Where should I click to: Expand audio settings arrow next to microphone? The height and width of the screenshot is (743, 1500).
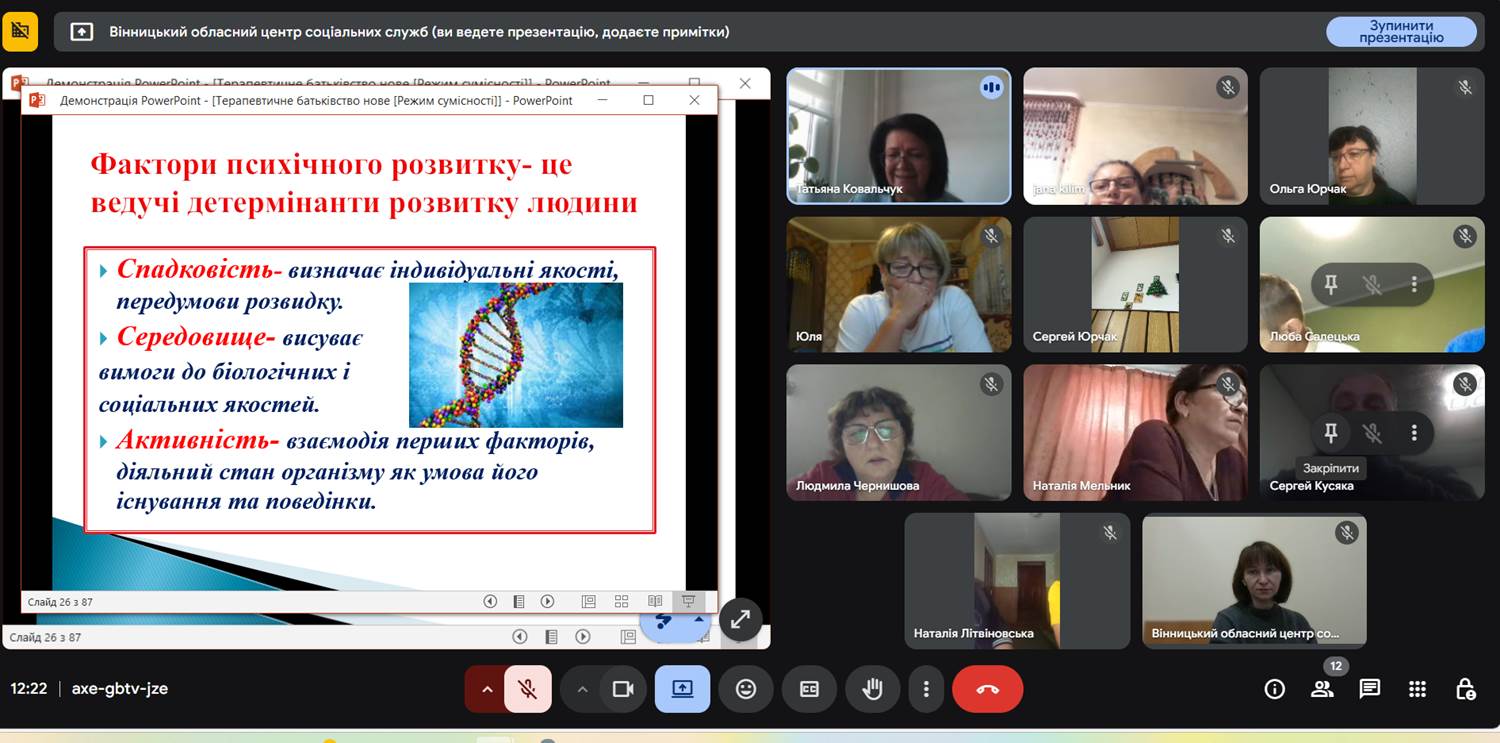pyautogui.click(x=487, y=689)
